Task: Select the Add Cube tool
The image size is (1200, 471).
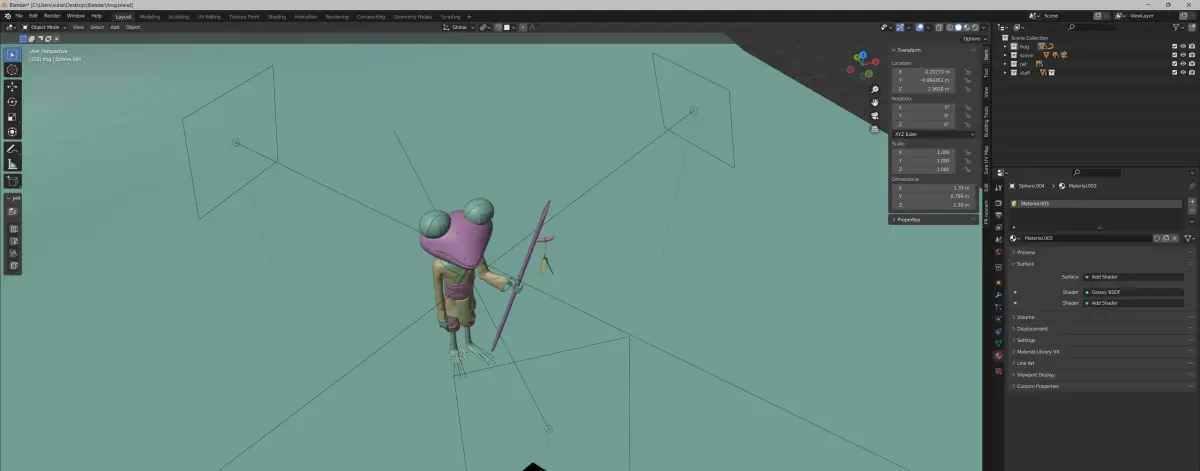Action: click(x=13, y=182)
